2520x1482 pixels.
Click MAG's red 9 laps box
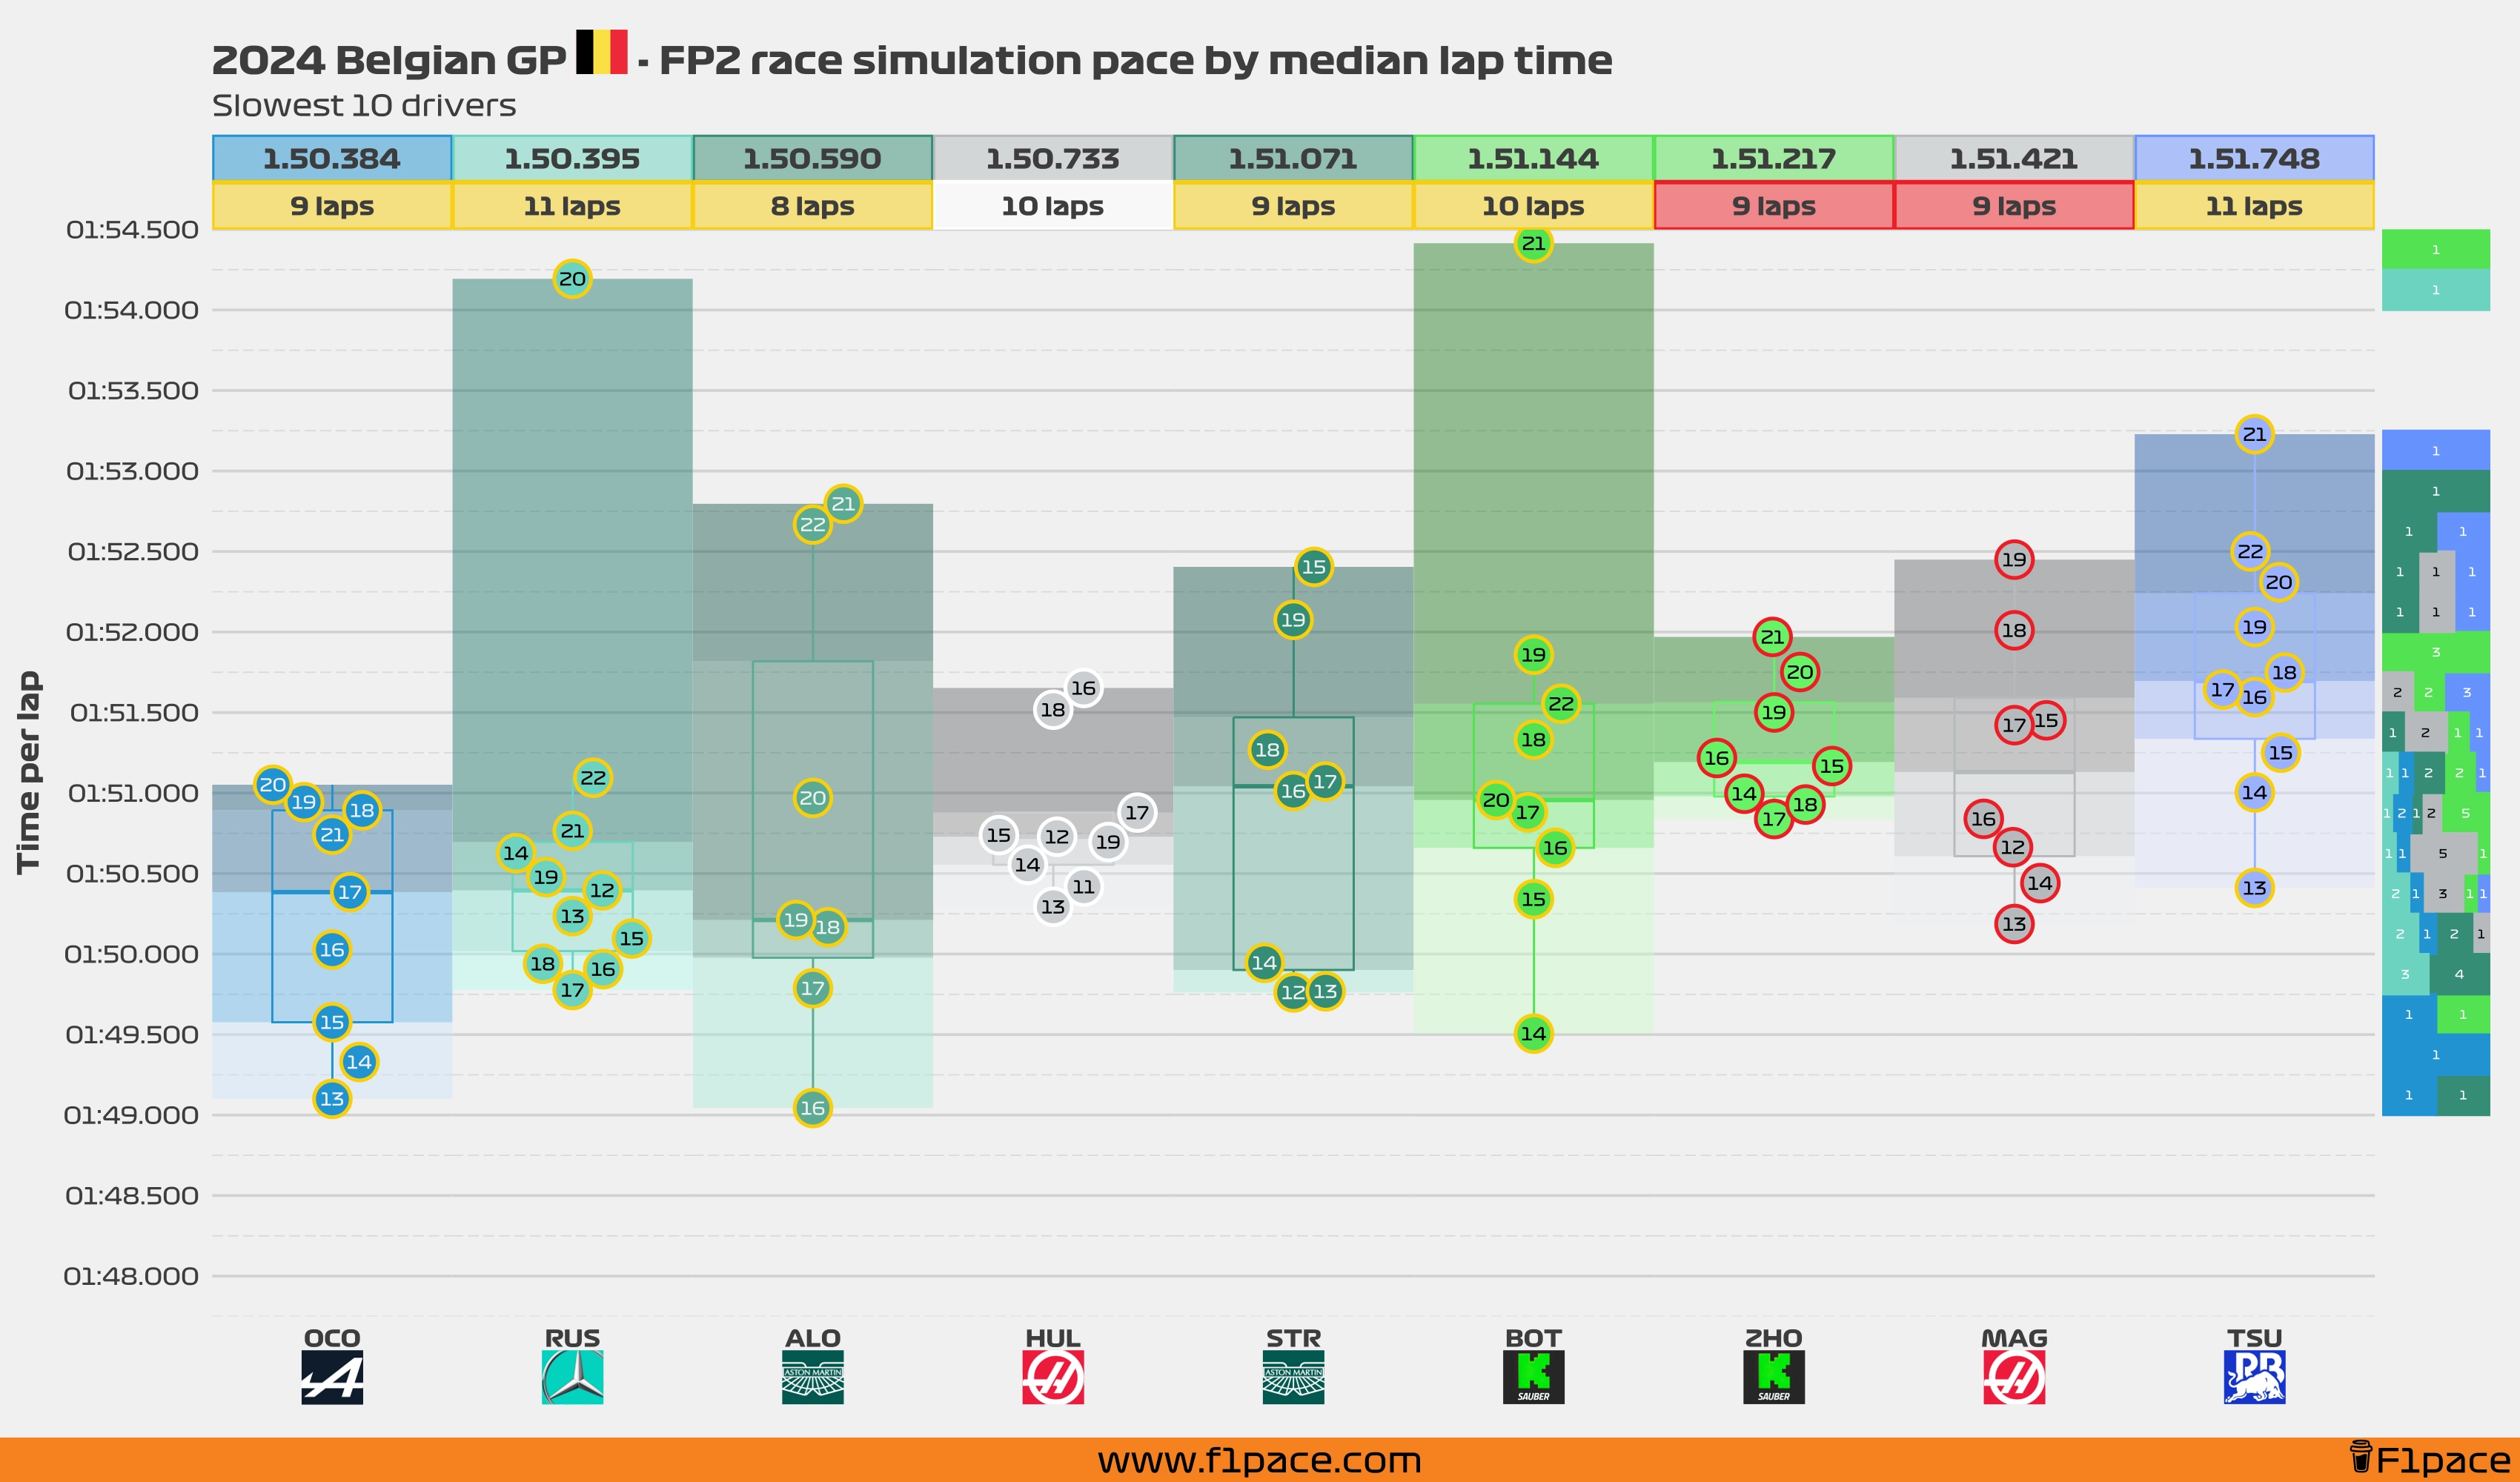pos(2014,206)
